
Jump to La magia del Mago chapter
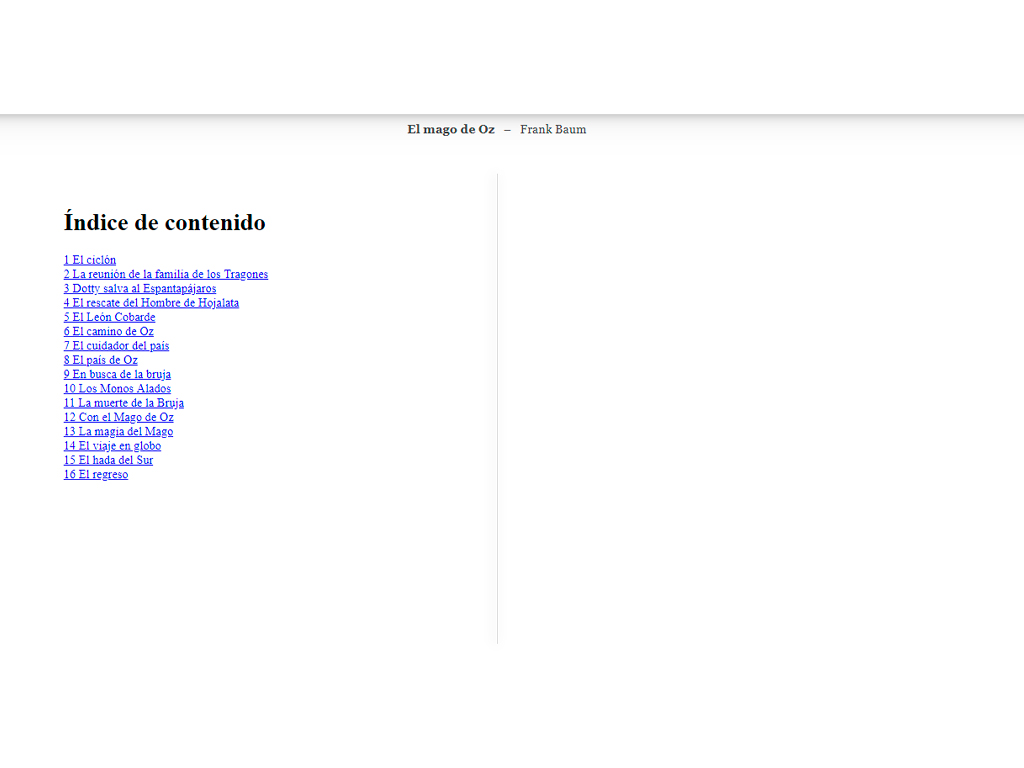[118, 432]
